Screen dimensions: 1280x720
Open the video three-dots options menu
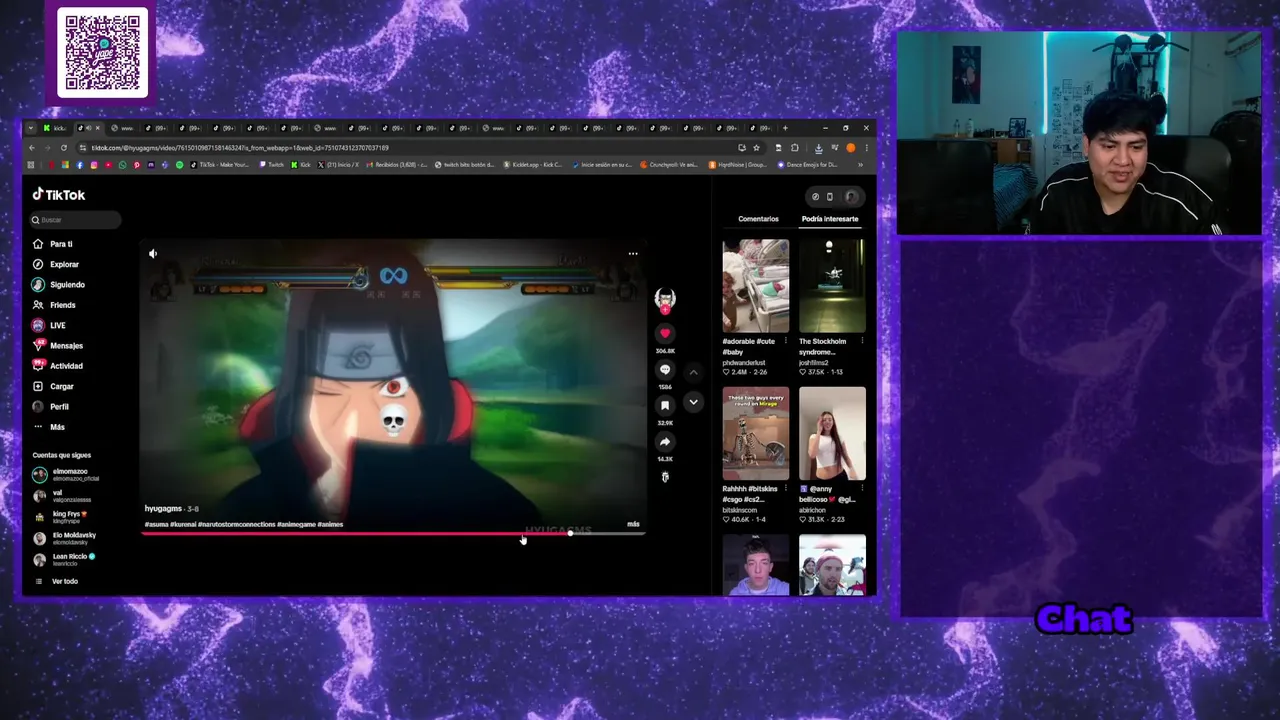[633, 254]
